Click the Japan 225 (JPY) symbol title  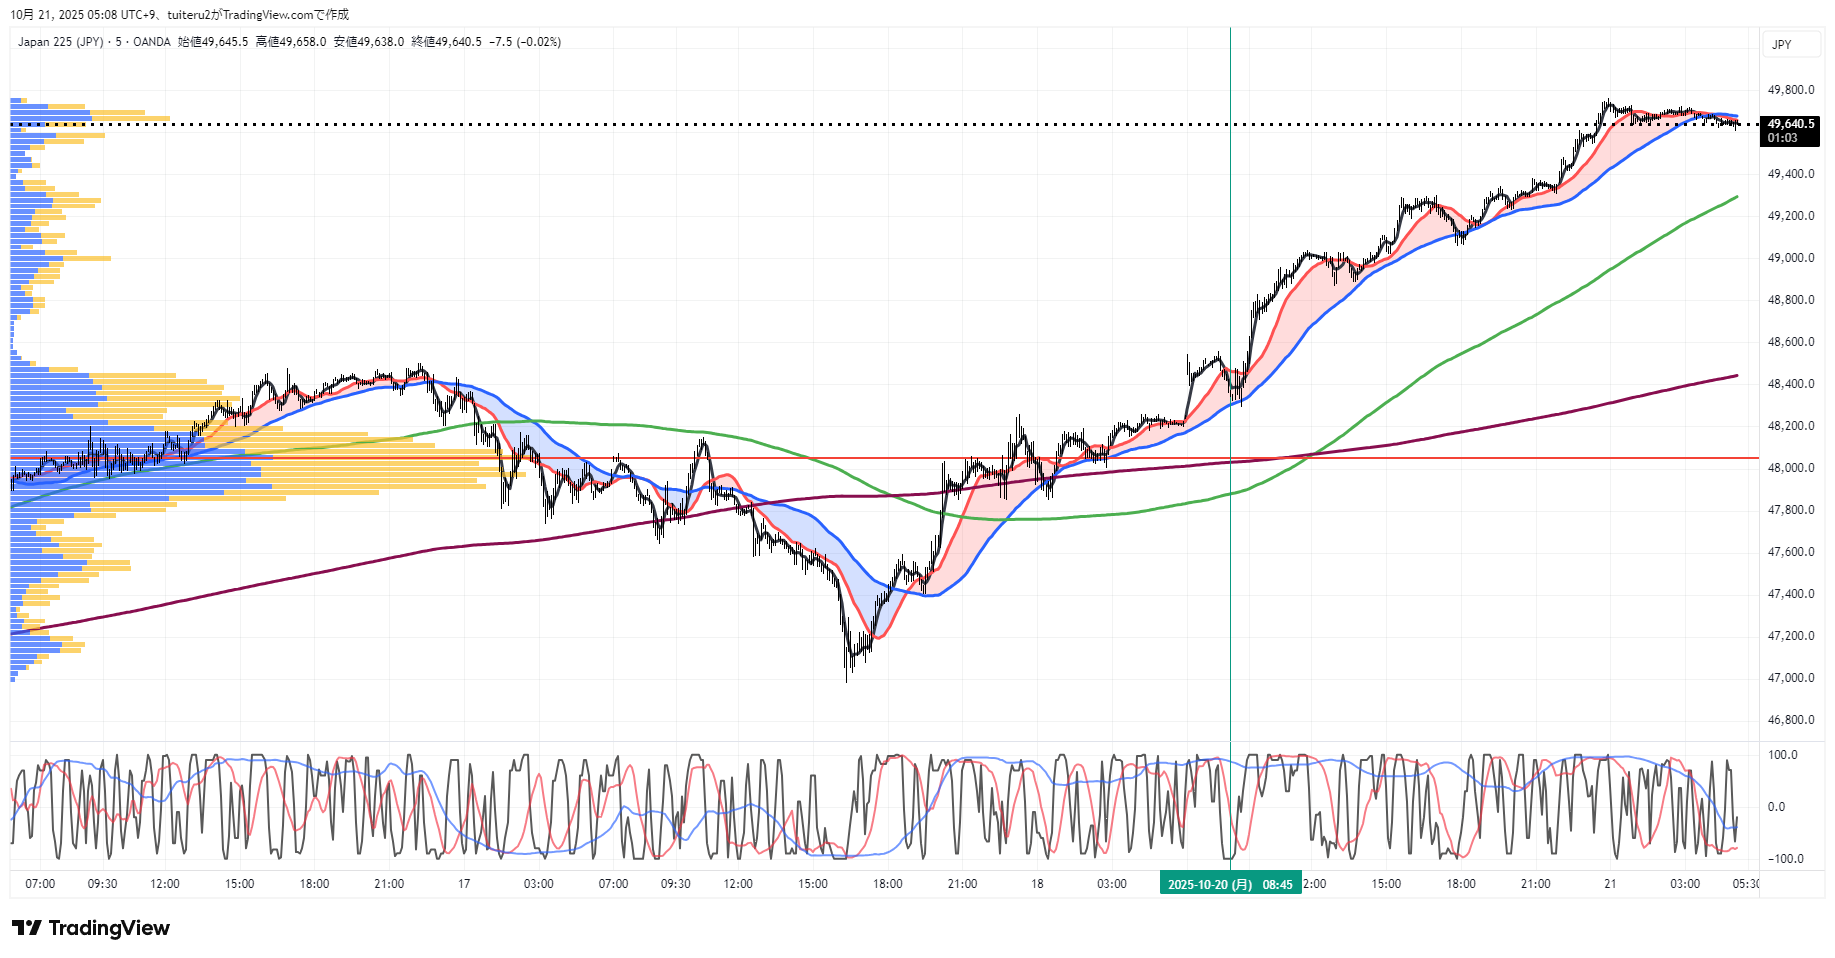[x=60, y=42]
